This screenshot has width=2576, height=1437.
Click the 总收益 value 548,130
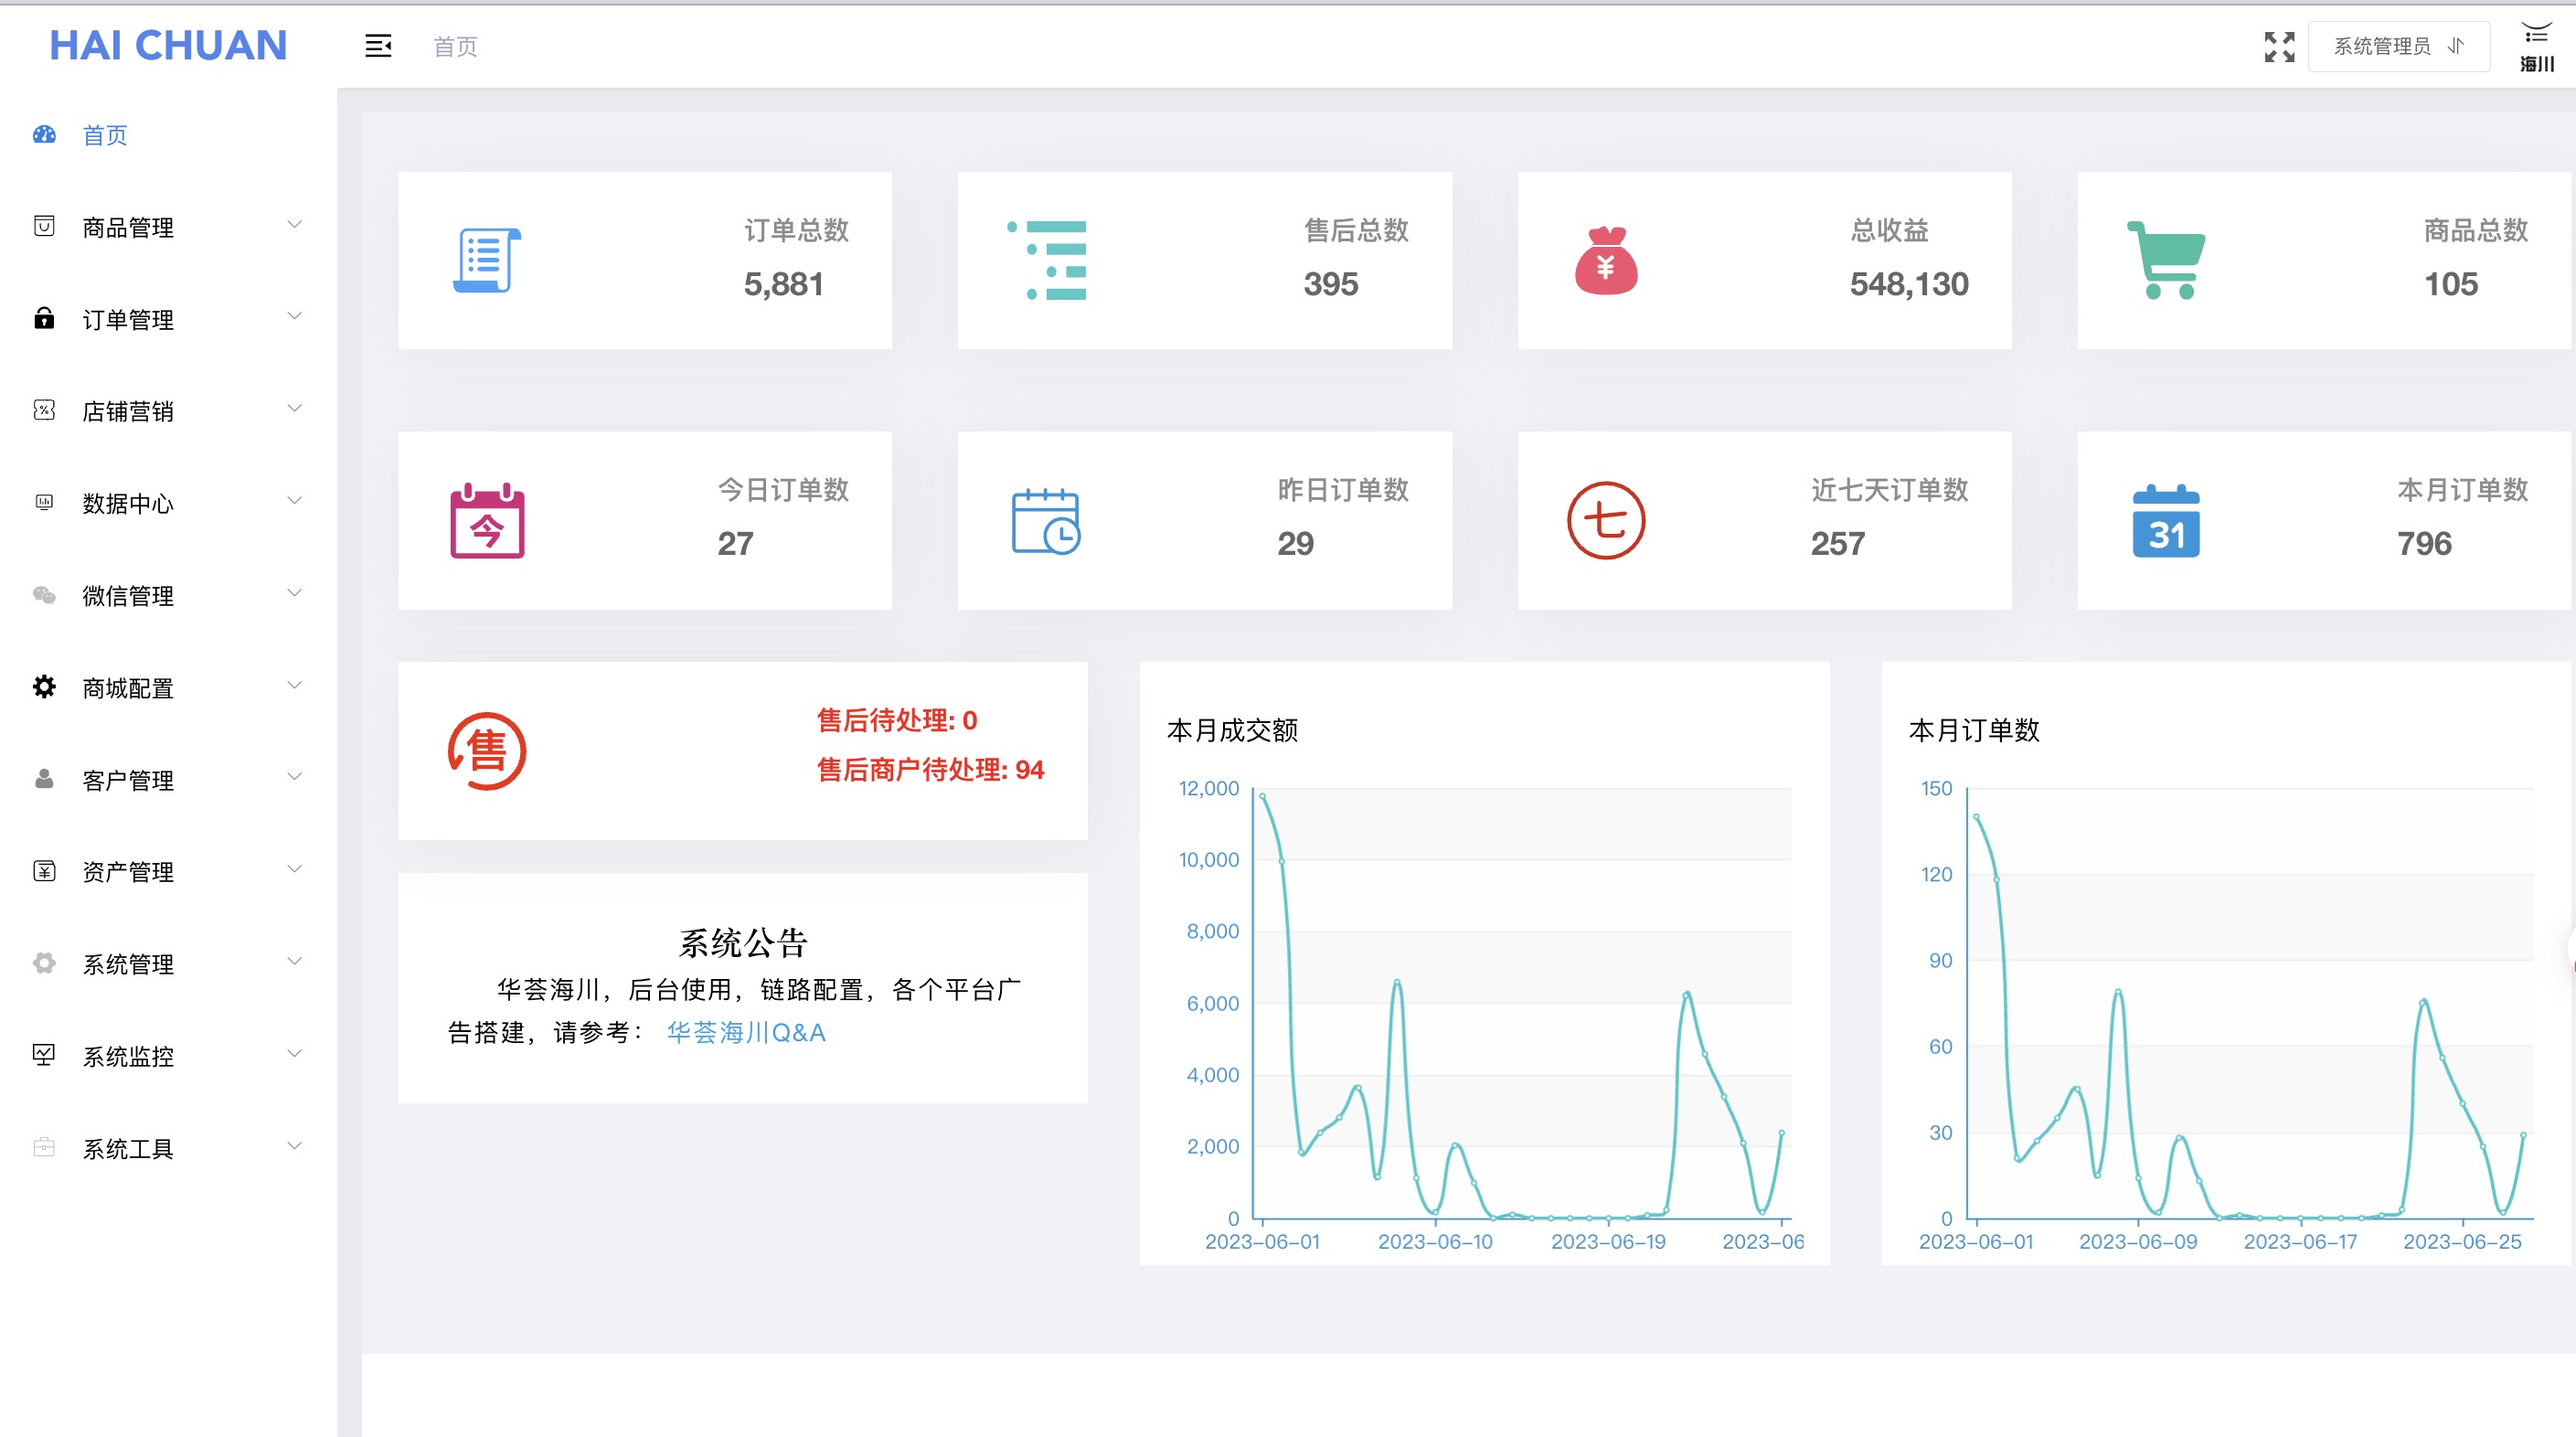(1909, 284)
